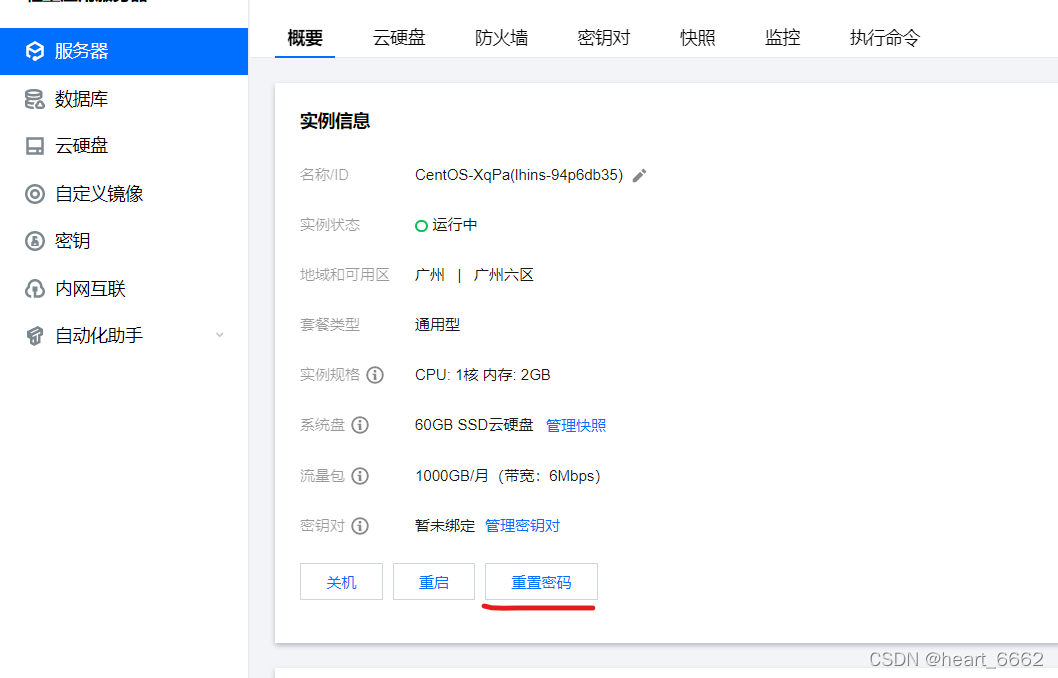This screenshot has height=678, width=1058.
Task: Expand the 自动化助手 submenu chevron
Action: click(x=219, y=335)
